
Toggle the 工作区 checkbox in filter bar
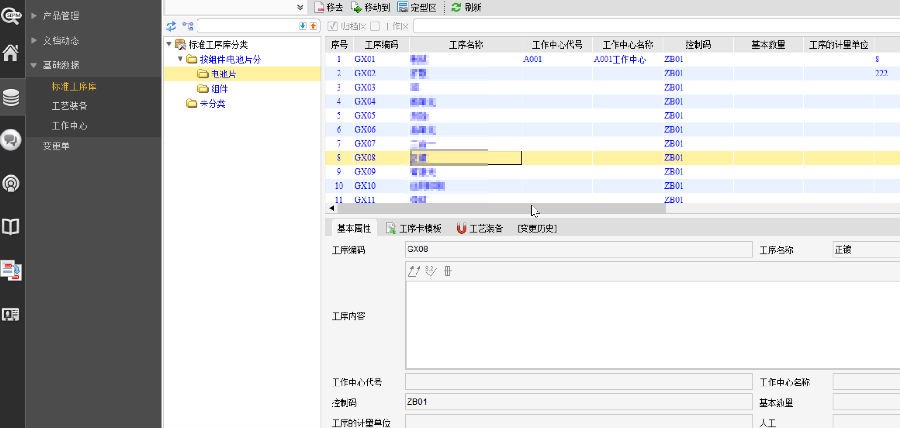click(x=375, y=25)
